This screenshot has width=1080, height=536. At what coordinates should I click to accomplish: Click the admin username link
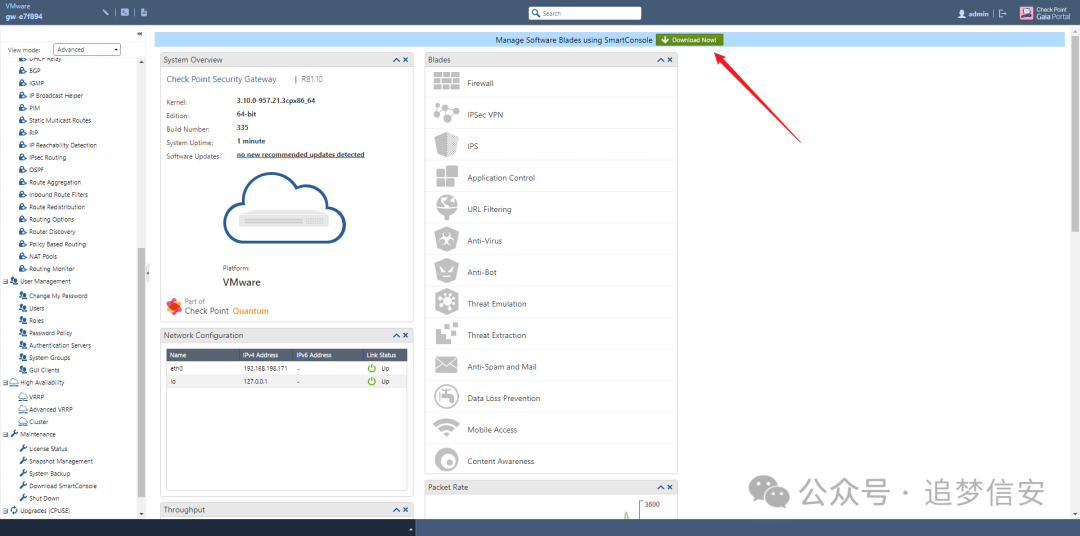pyautogui.click(x=978, y=14)
